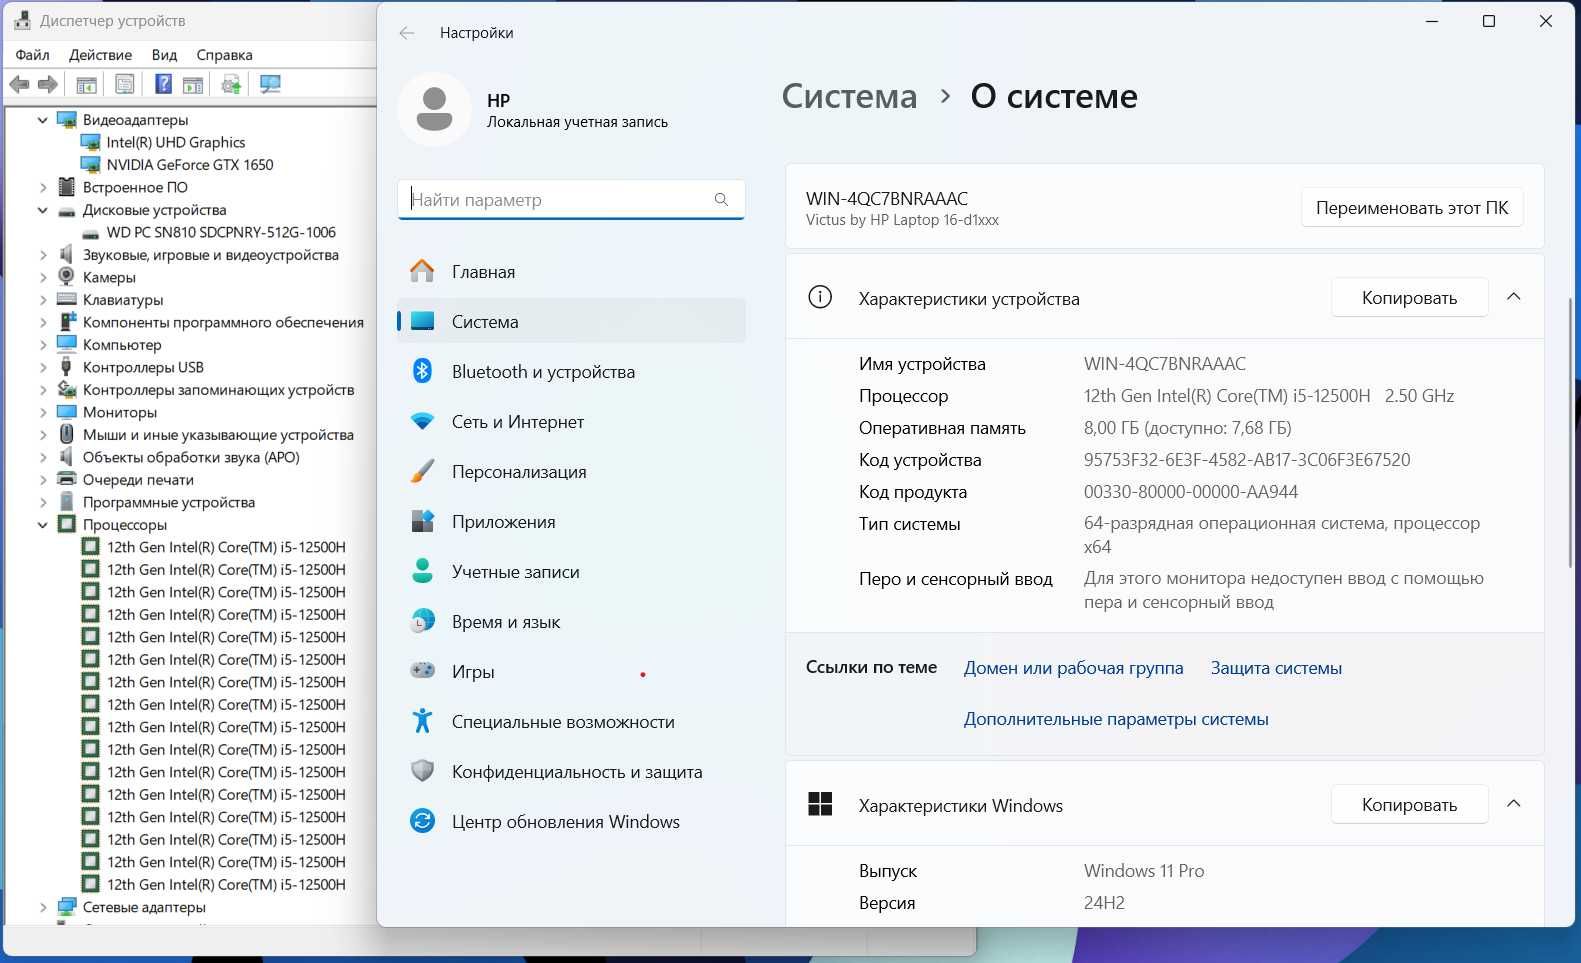
Task: Collapse the Видеоадаптеры tree node
Action: [42, 120]
